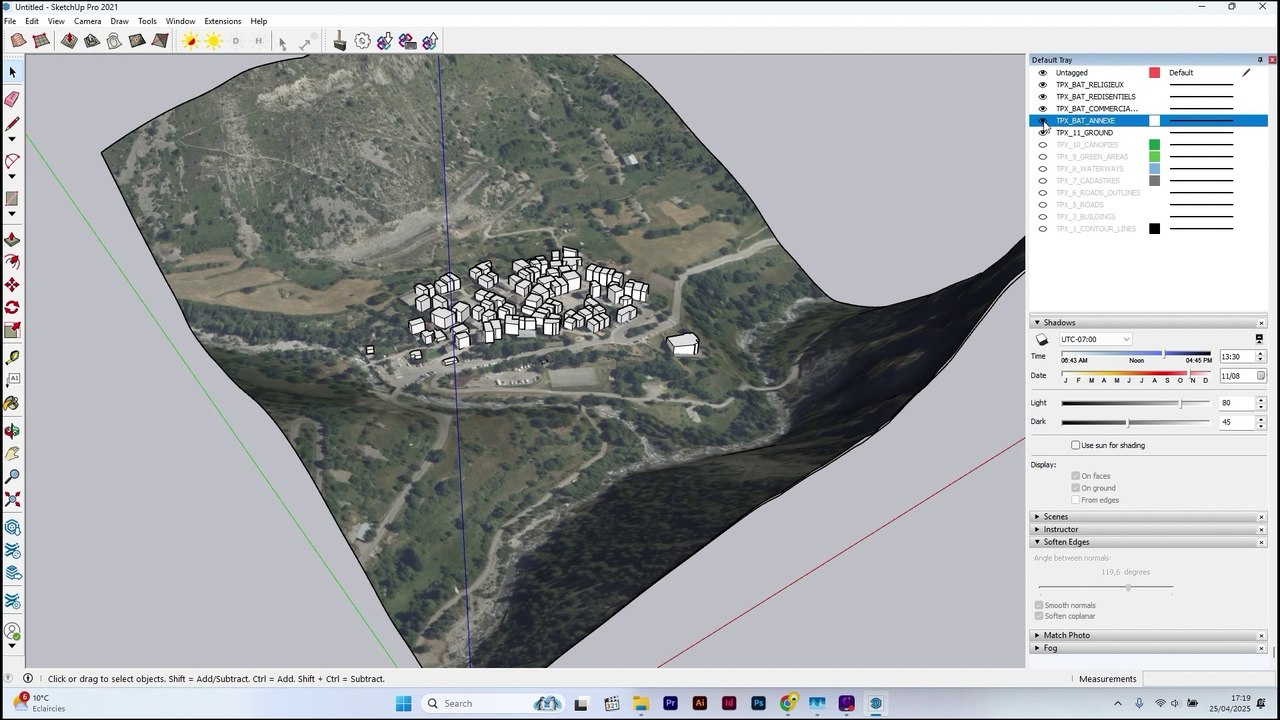Toggle the Show/Hide Shadows button
The height and width of the screenshot is (720, 1280).
pyautogui.click(x=1042, y=340)
